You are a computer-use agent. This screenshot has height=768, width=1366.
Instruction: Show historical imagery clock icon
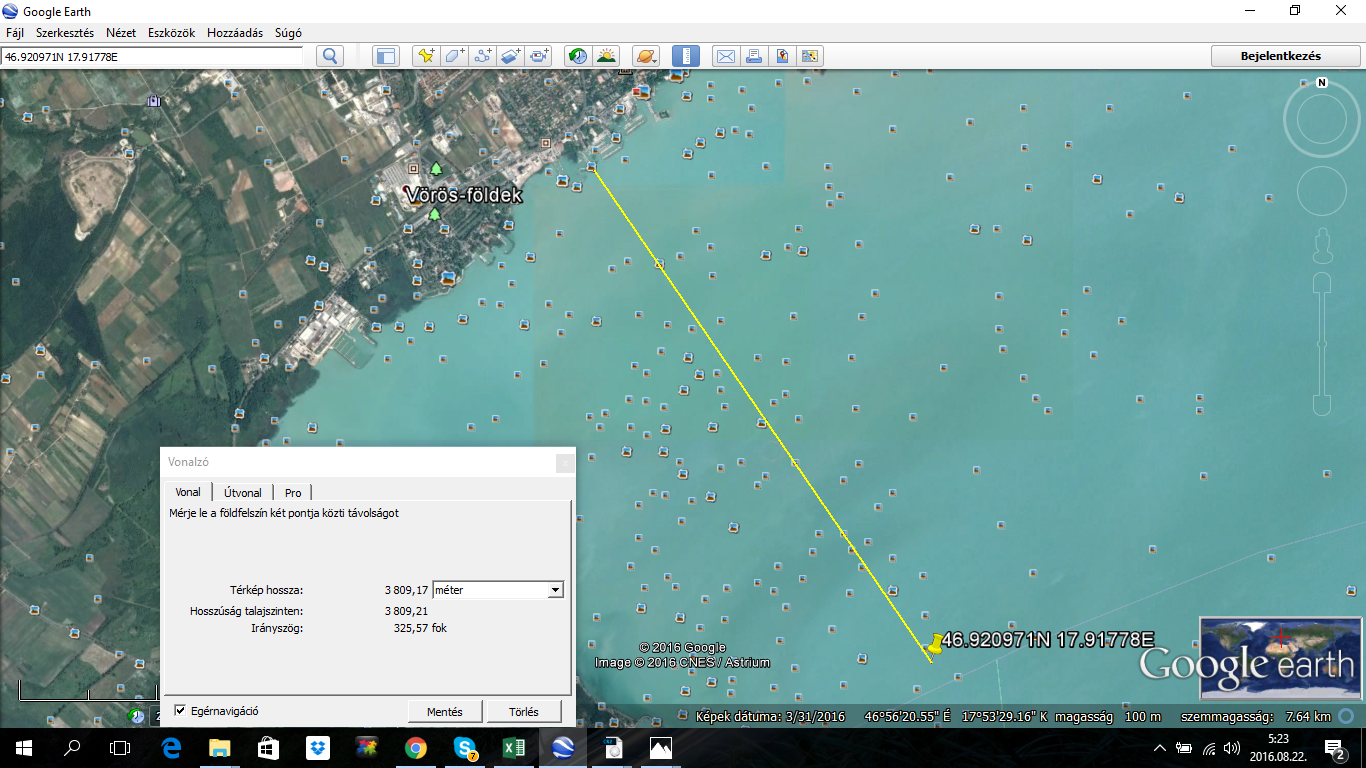(x=578, y=56)
